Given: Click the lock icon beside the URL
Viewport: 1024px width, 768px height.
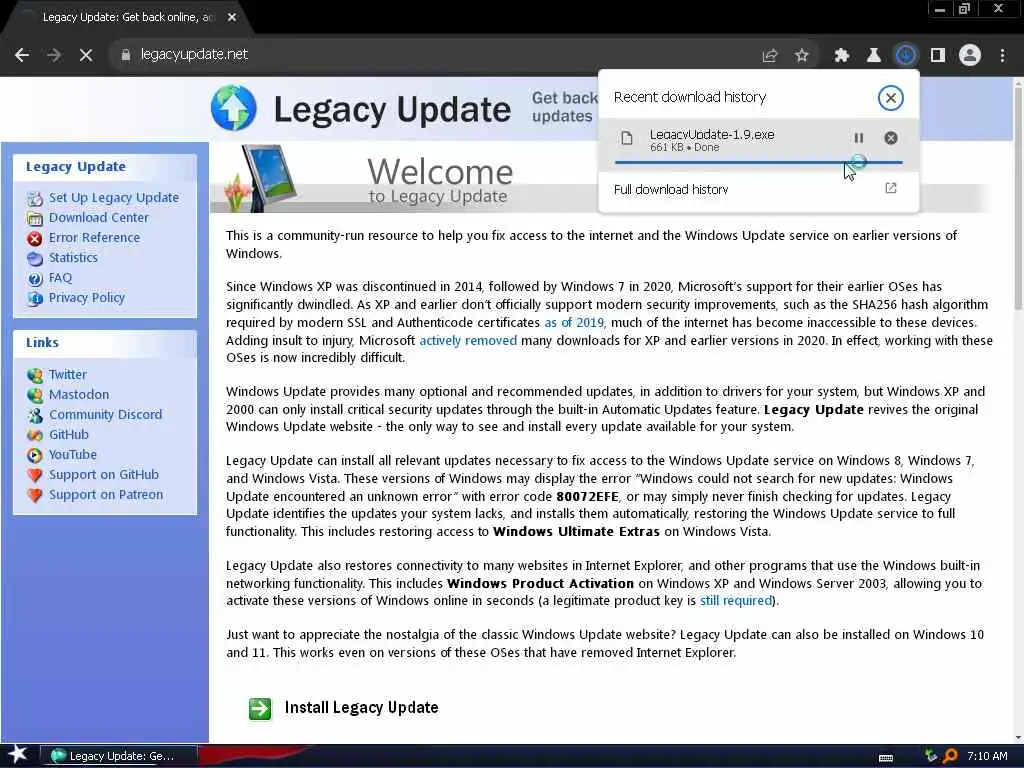Looking at the screenshot, I should (125, 56).
